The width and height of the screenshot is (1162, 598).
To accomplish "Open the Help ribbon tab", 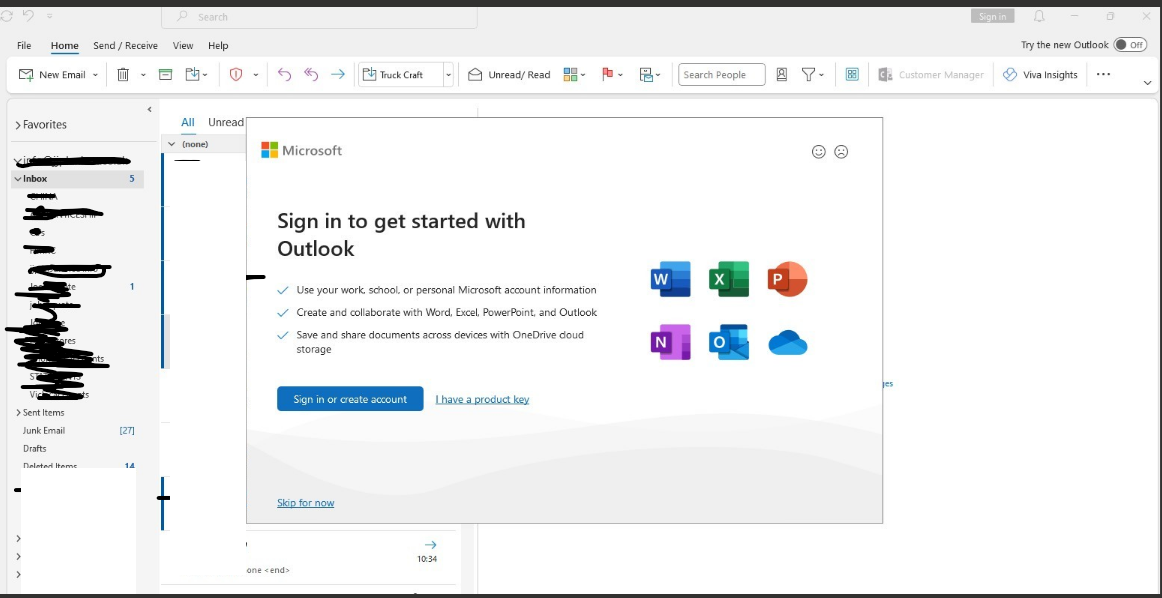I will click(218, 45).
